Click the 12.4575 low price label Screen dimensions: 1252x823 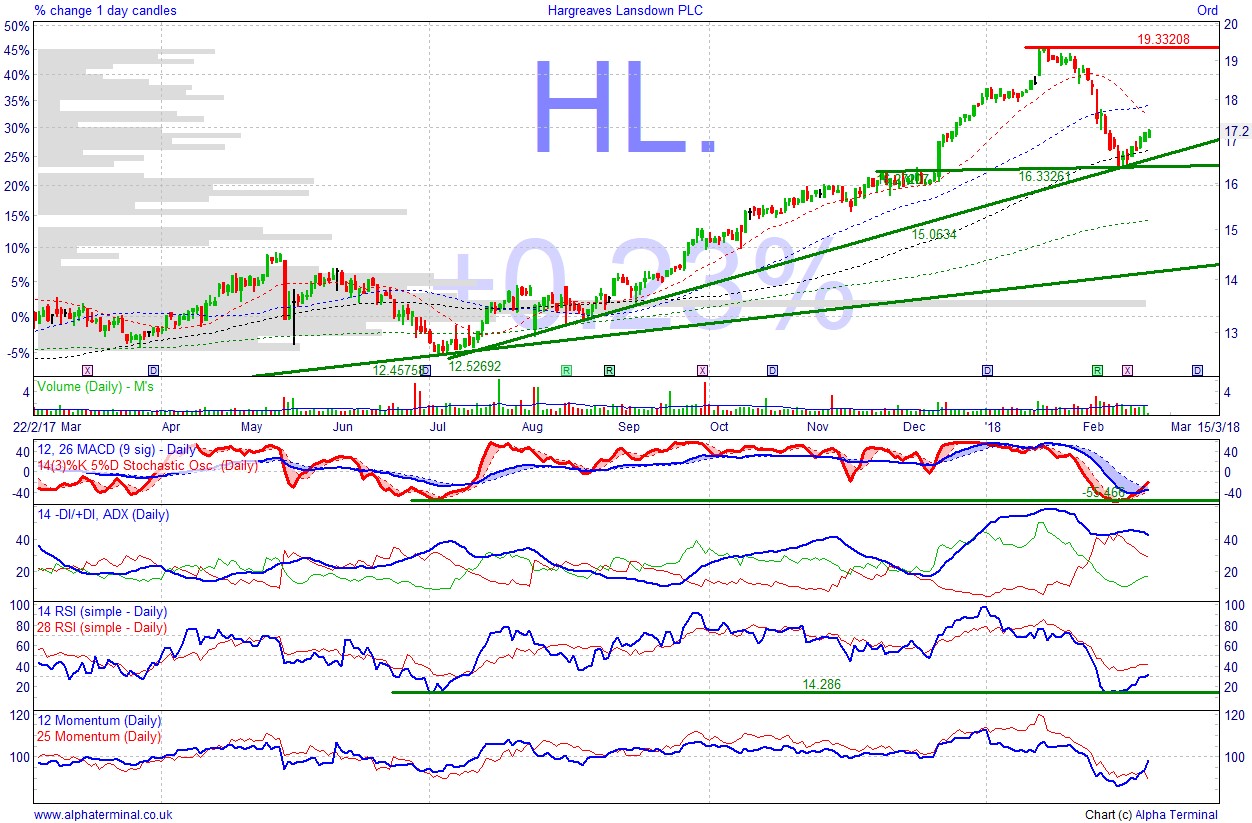click(x=396, y=370)
